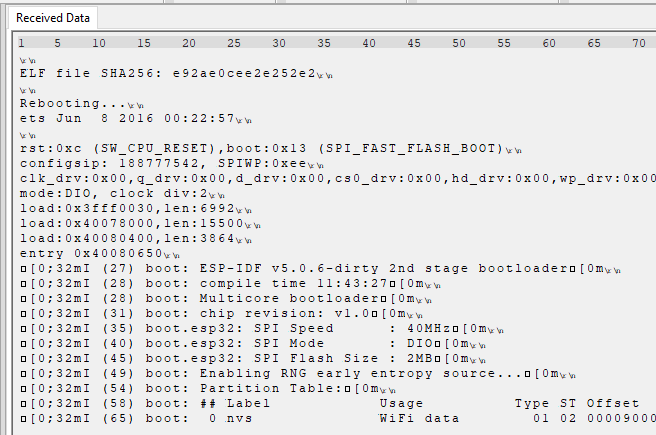
Task: Click the SPI Speed 40MHz line
Action: (x=262, y=329)
